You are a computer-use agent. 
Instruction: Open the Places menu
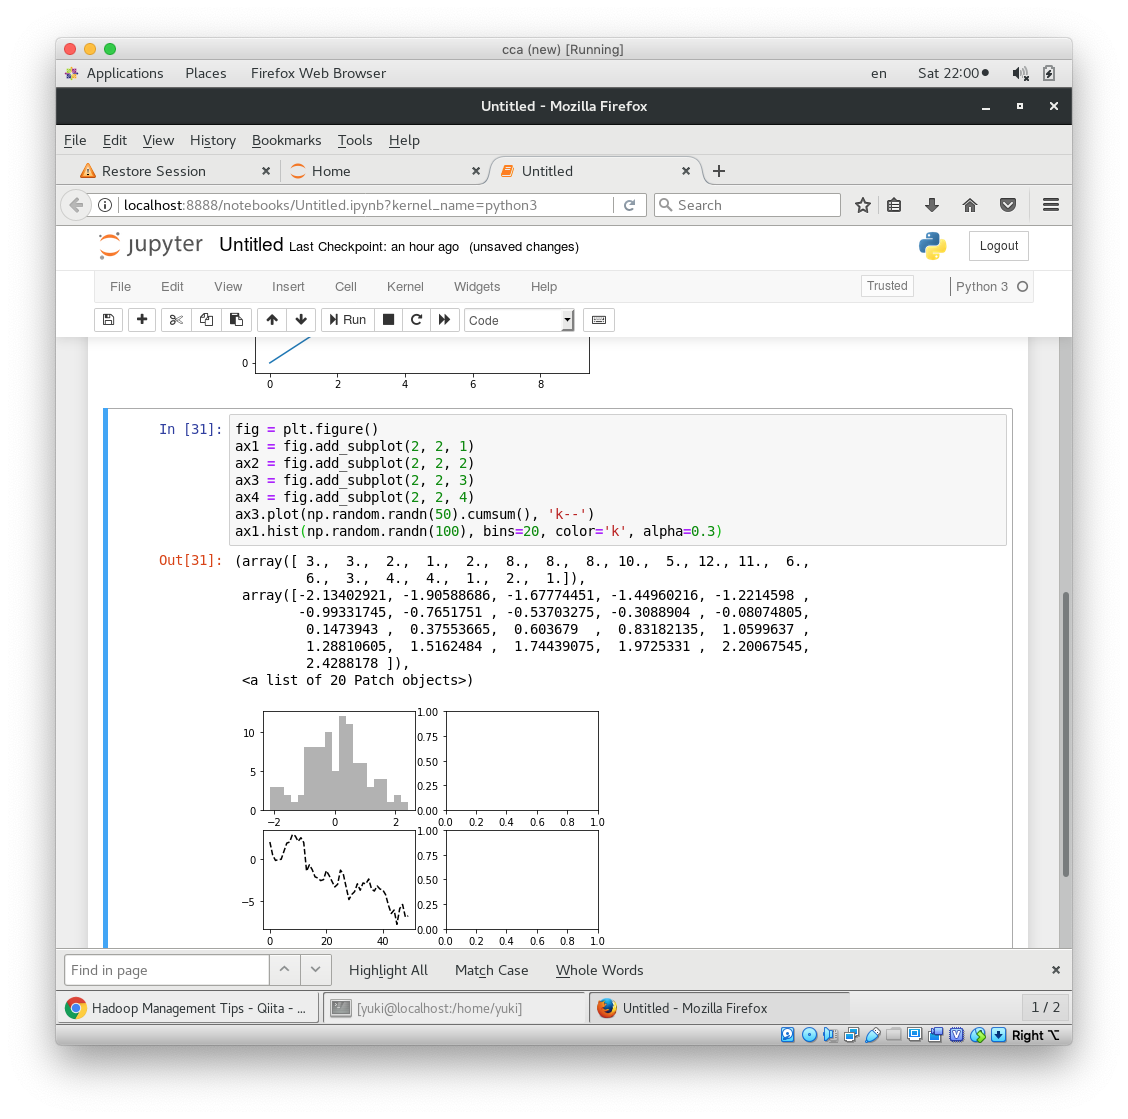[x=206, y=73]
